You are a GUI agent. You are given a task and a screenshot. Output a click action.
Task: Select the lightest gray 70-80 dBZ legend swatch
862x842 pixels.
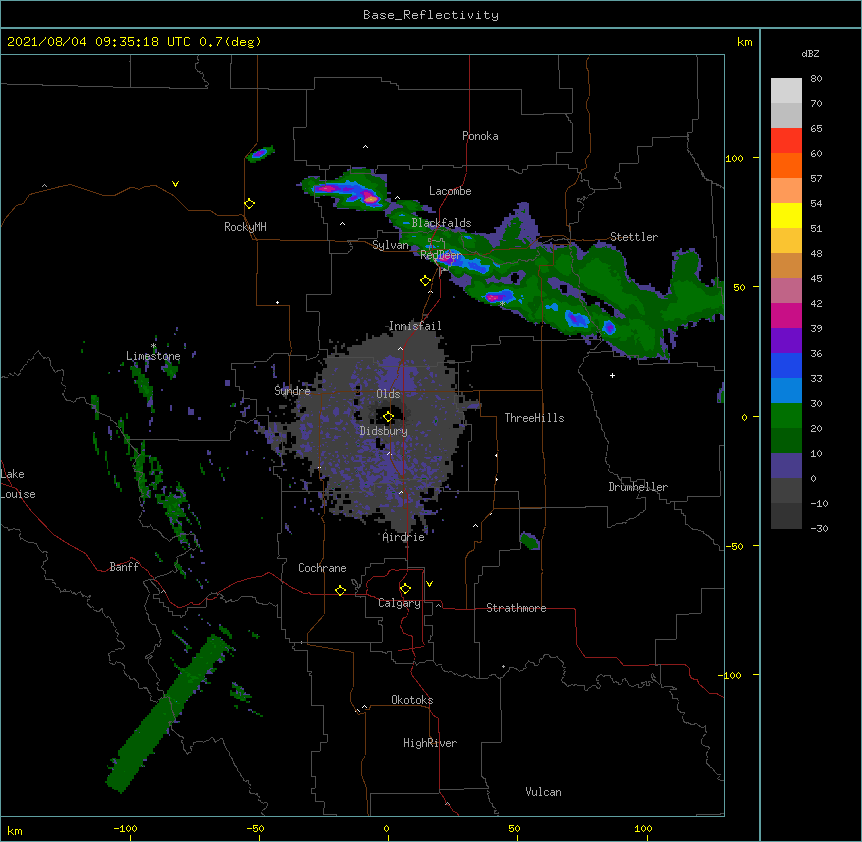tap(786, 91)
